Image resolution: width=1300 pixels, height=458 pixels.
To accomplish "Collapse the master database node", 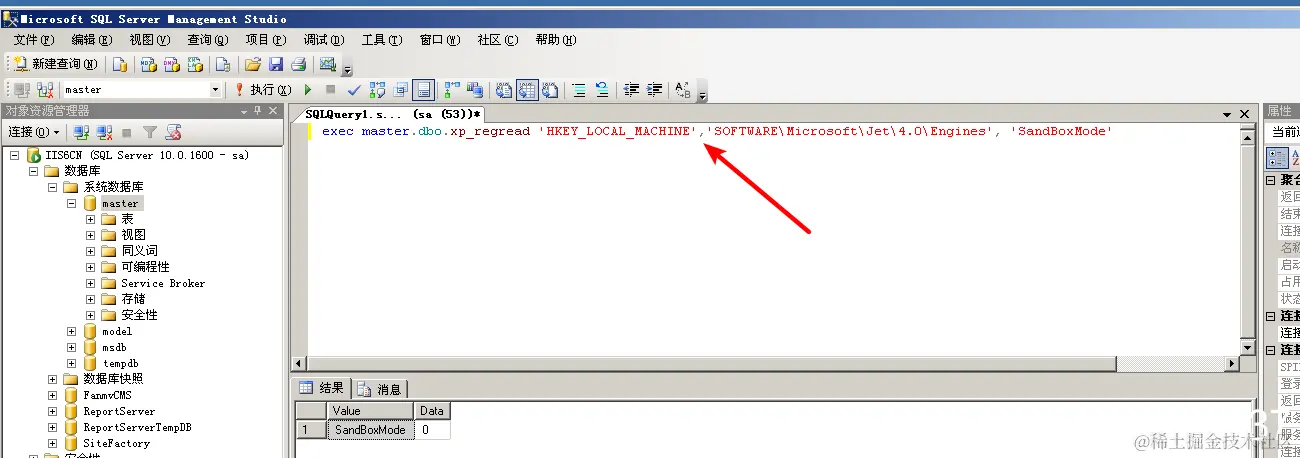I will pyautogui.click(x=72, y=203).
